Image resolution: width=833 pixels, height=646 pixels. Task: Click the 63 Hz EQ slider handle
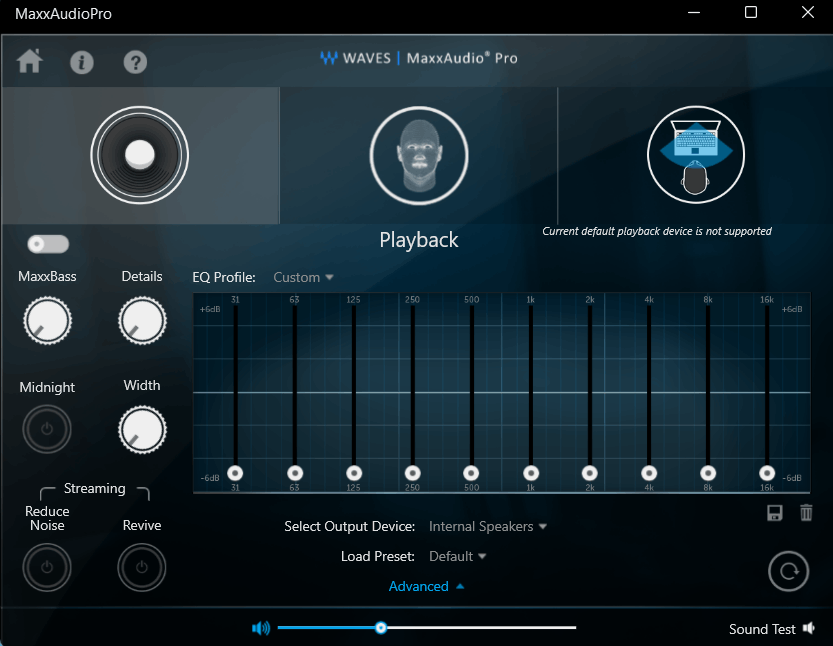tap(295, 473)
